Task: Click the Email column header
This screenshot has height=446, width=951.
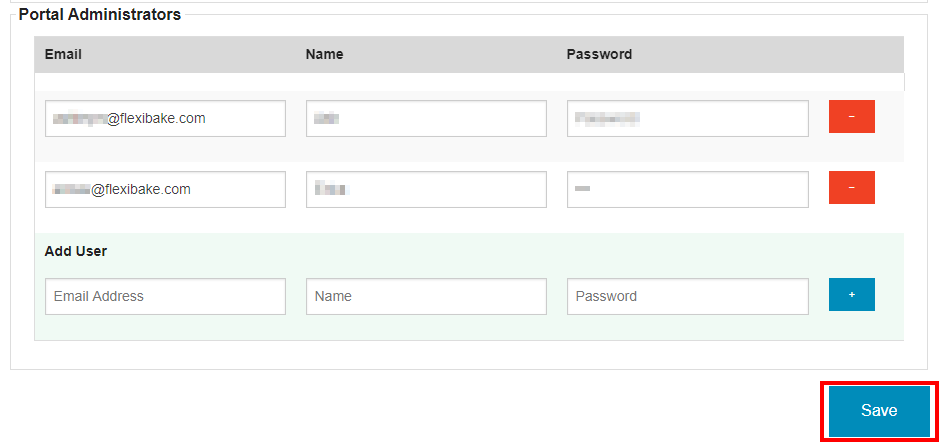Action: pyautogui.click(x=63, y=54)
